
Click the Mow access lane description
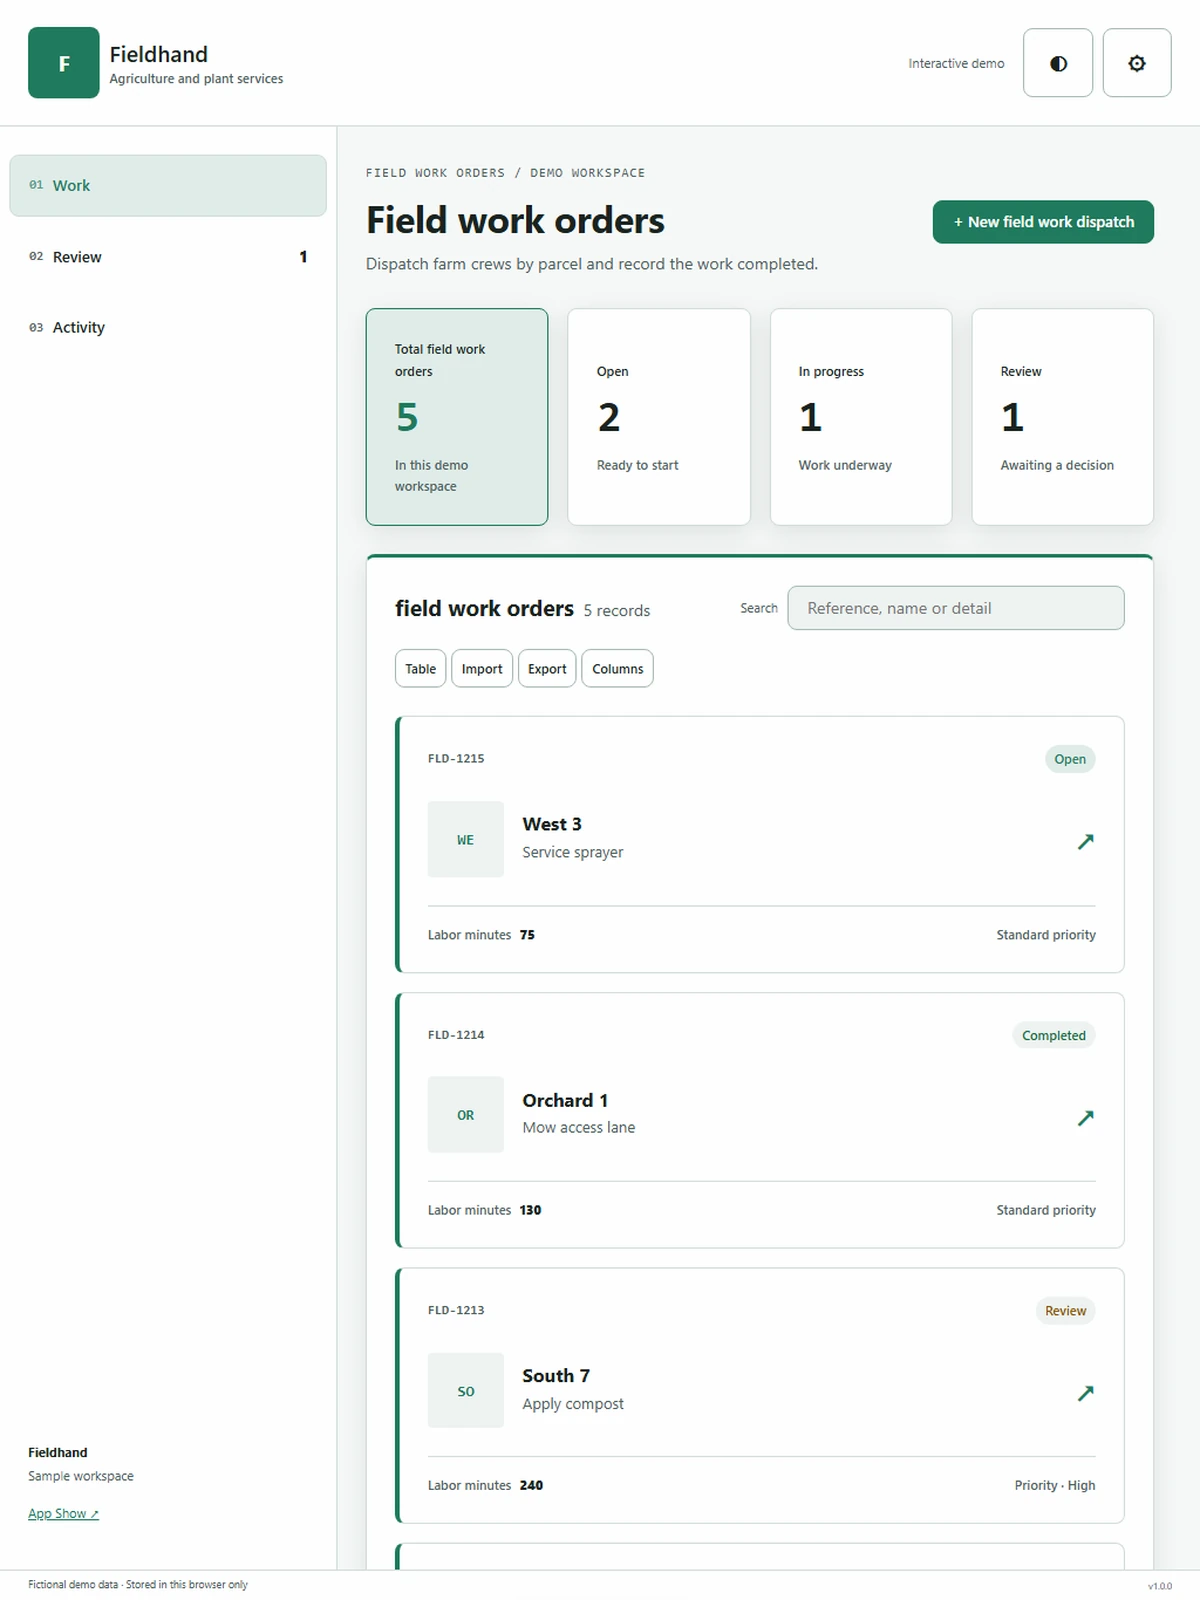pos(579,1127)
